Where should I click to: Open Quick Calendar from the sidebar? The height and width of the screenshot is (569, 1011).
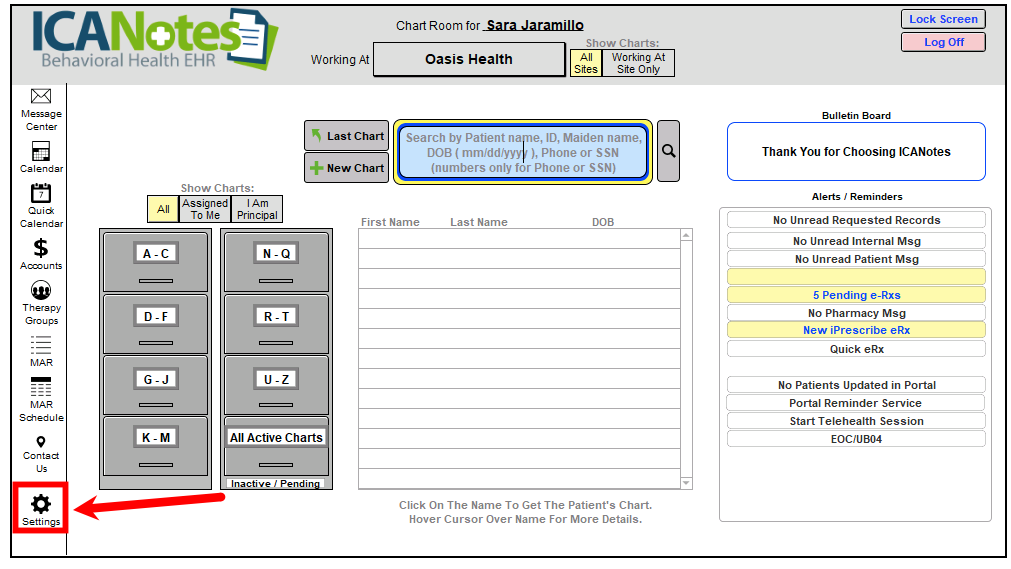point(41,194)
